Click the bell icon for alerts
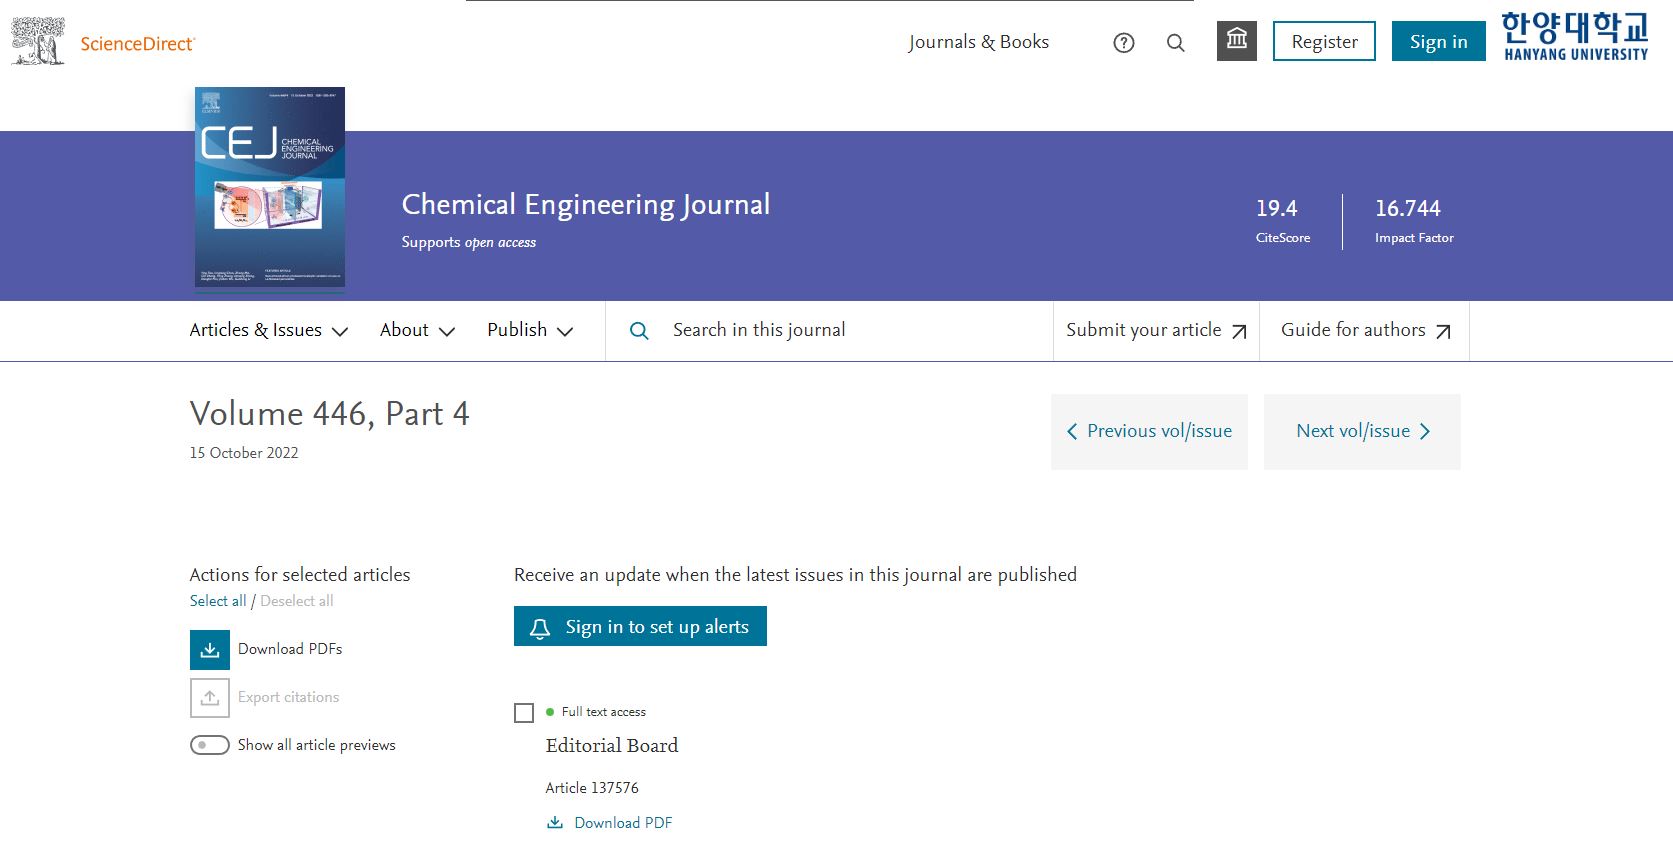 [540, 628]
